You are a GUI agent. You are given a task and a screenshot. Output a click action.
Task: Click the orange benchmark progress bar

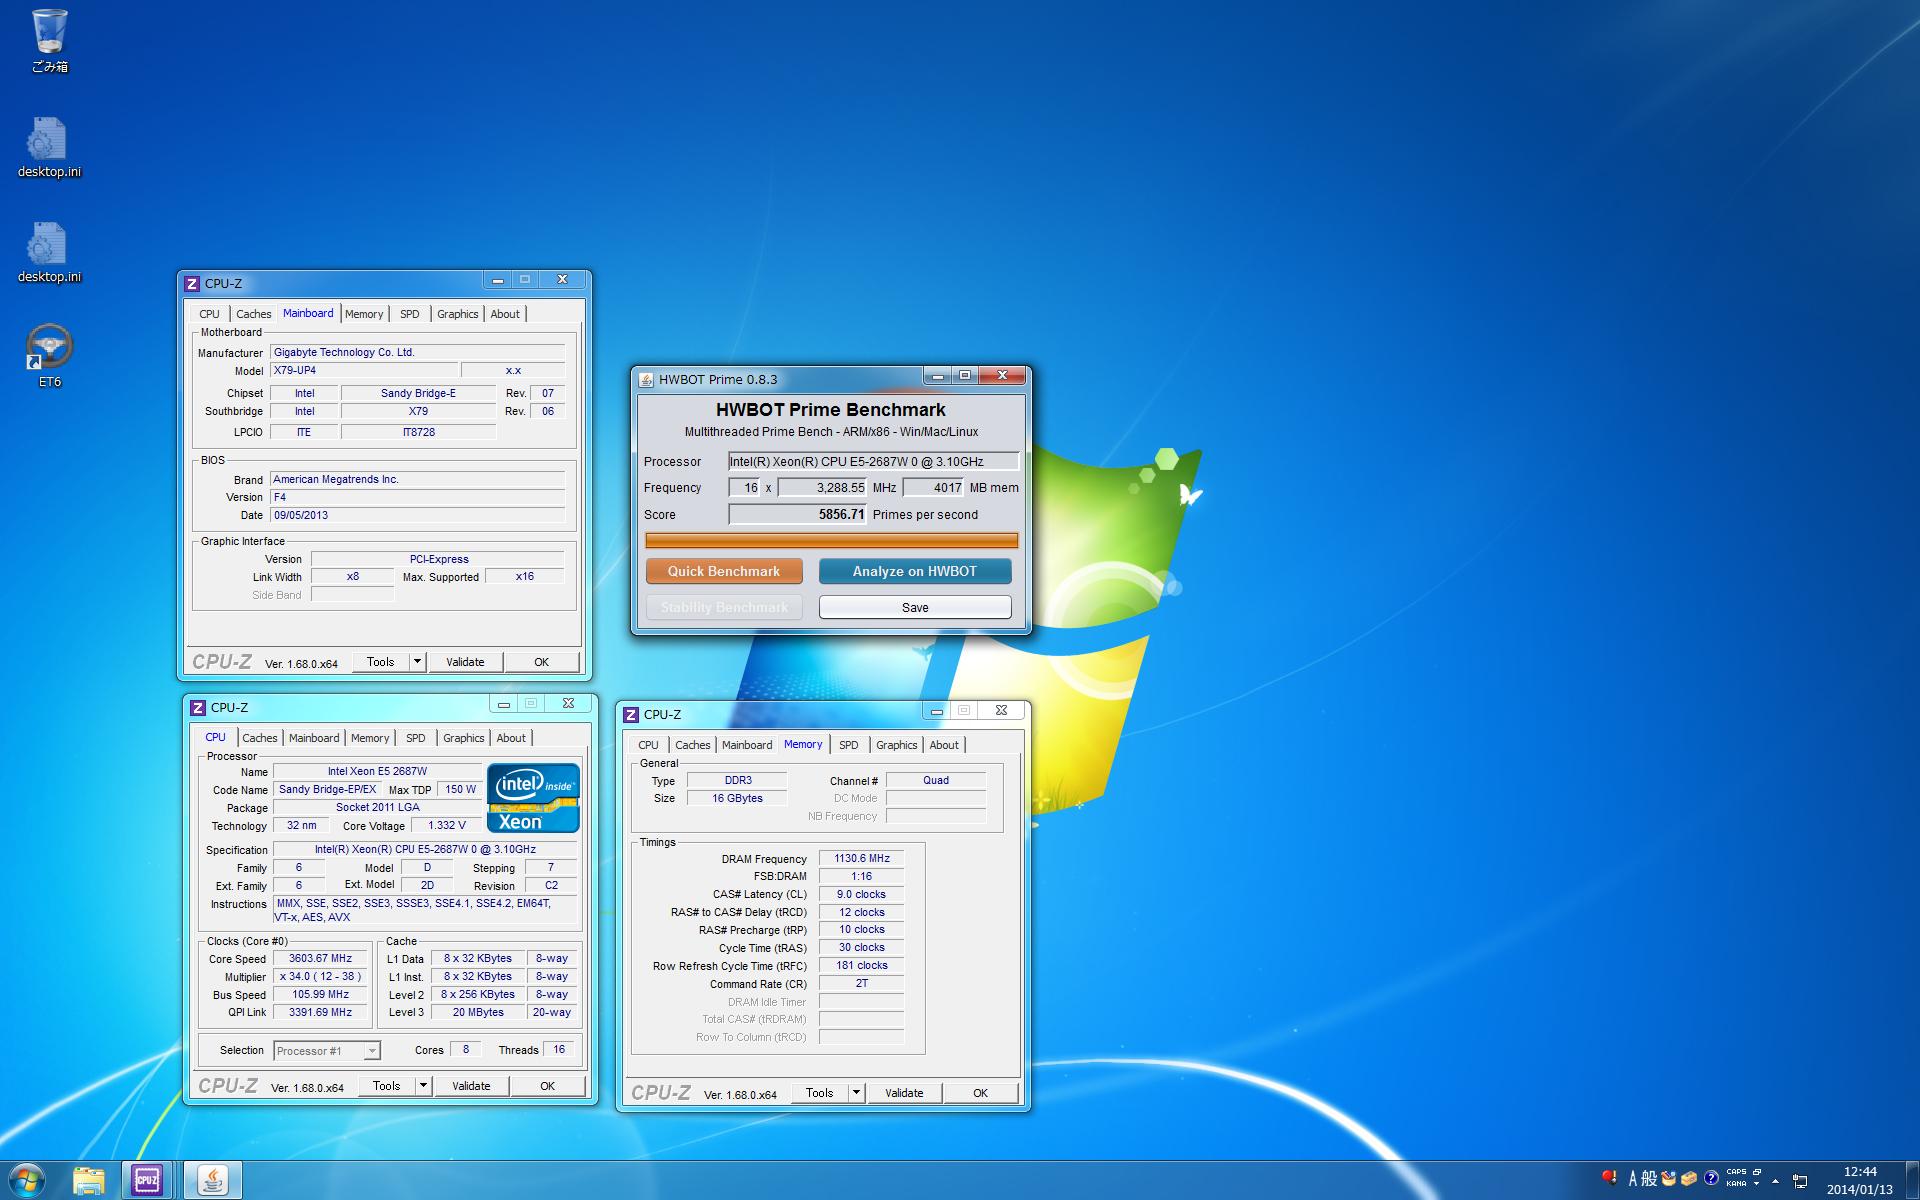[x=832, y=541]
